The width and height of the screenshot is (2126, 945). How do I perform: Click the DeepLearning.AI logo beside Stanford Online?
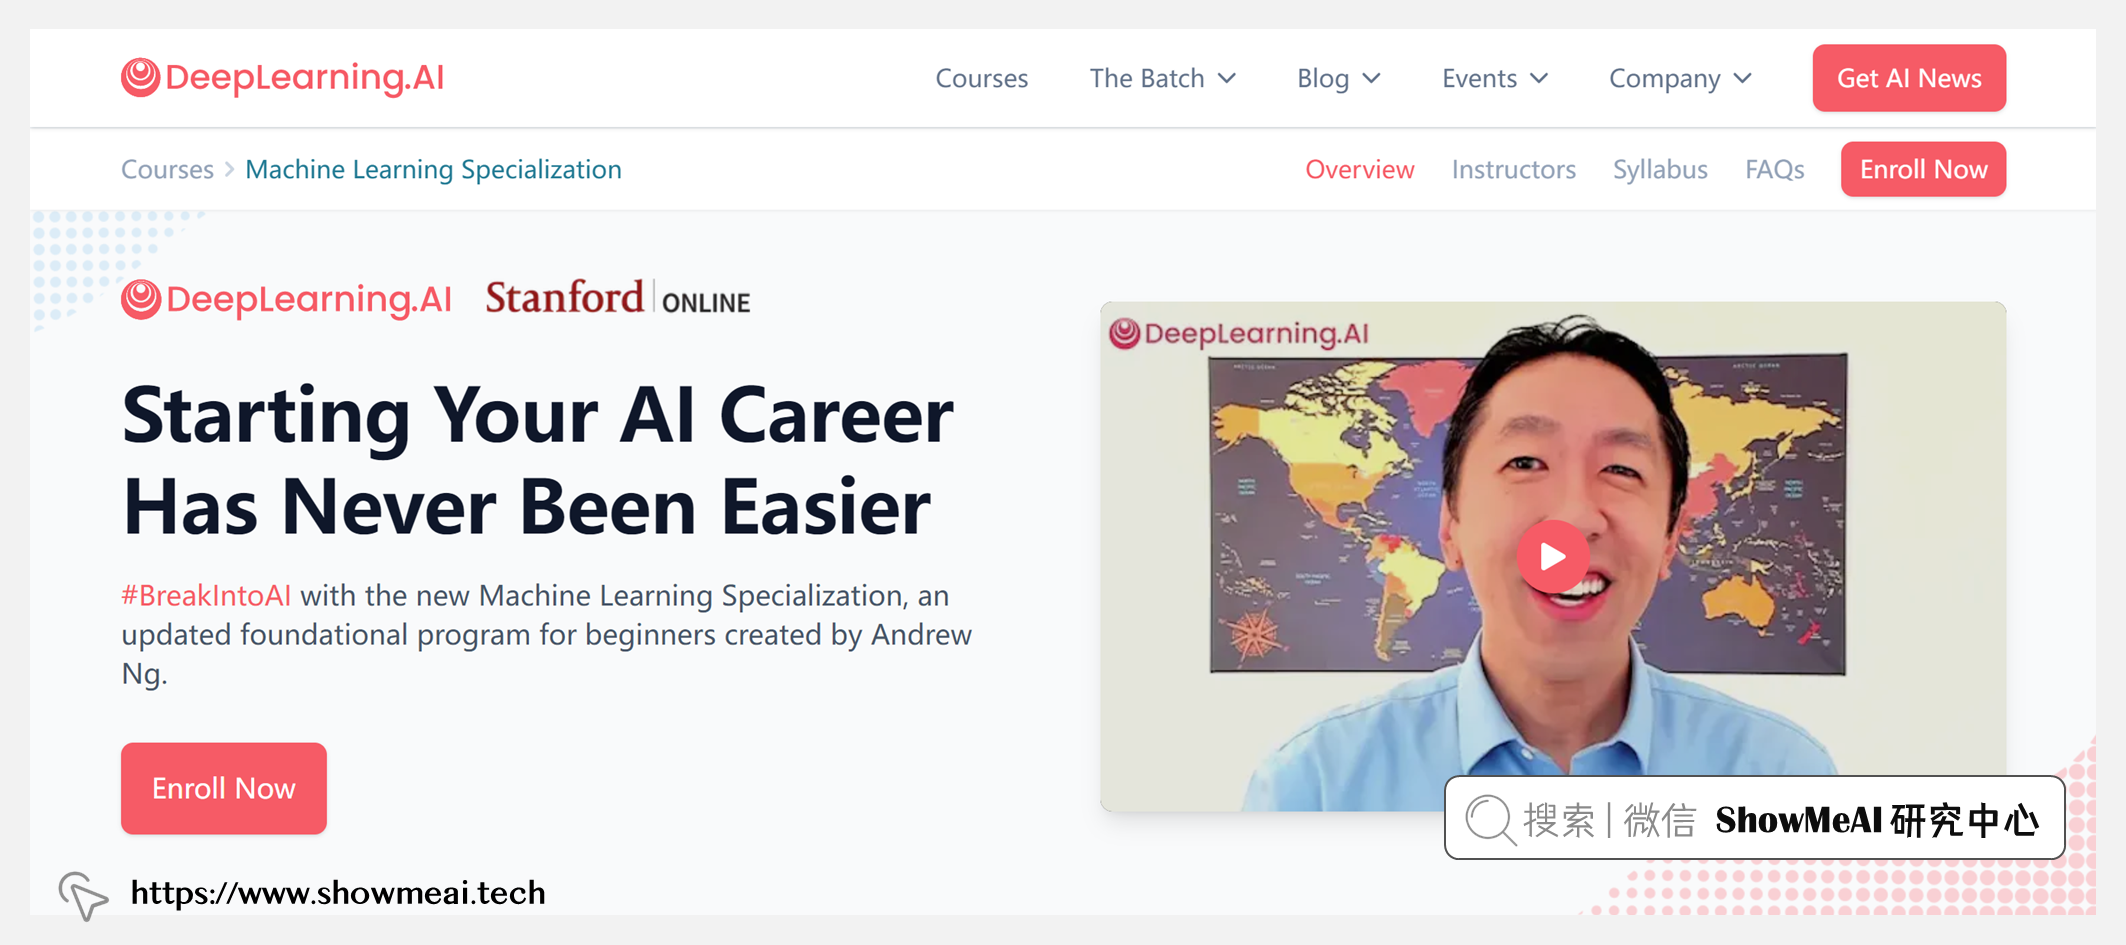click(286, 299)
